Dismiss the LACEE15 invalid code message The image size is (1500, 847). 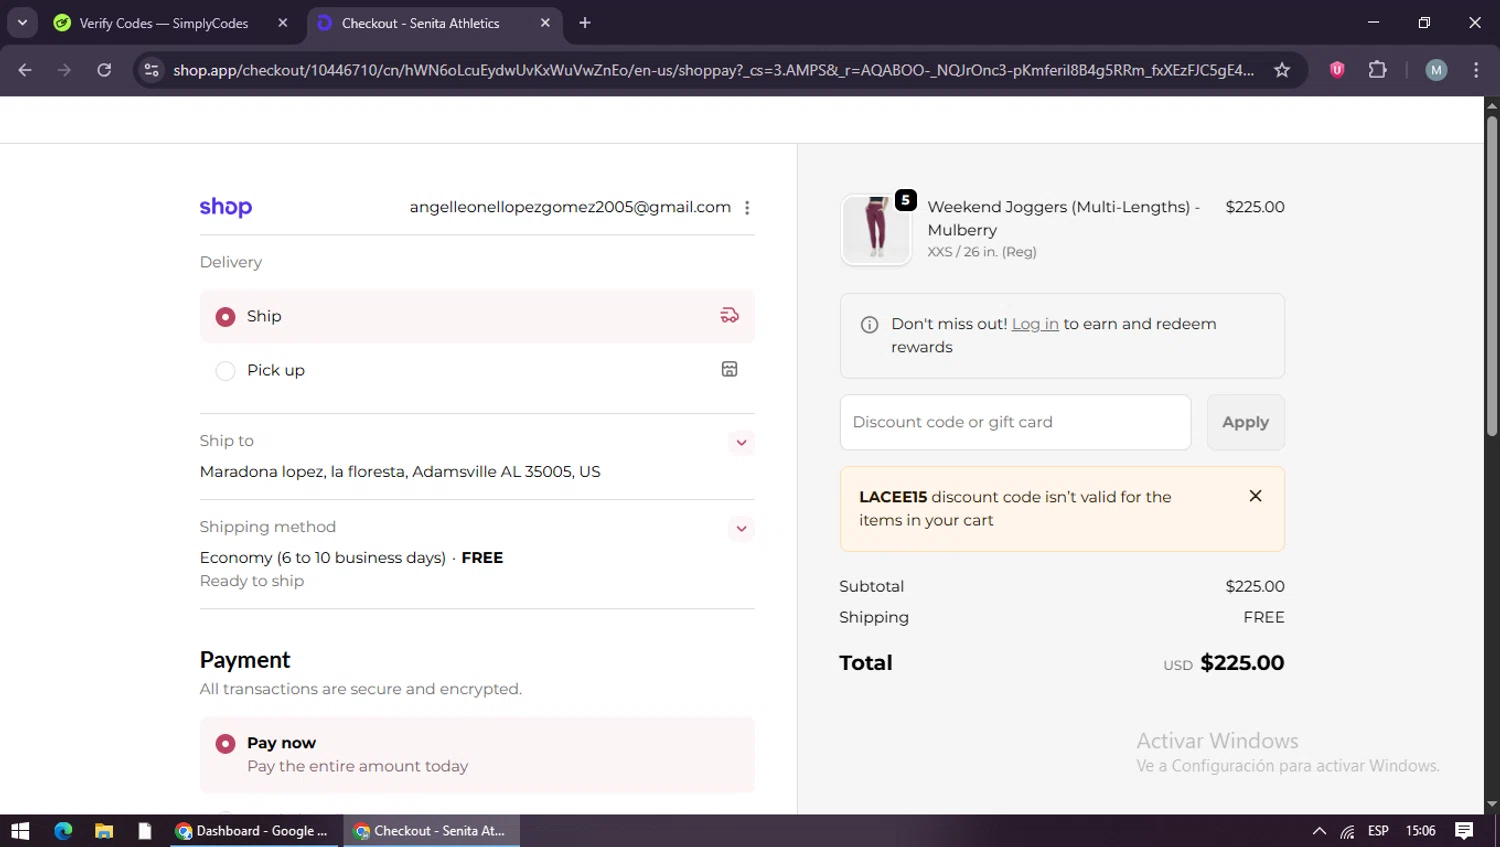click(x=1255, y=496)
